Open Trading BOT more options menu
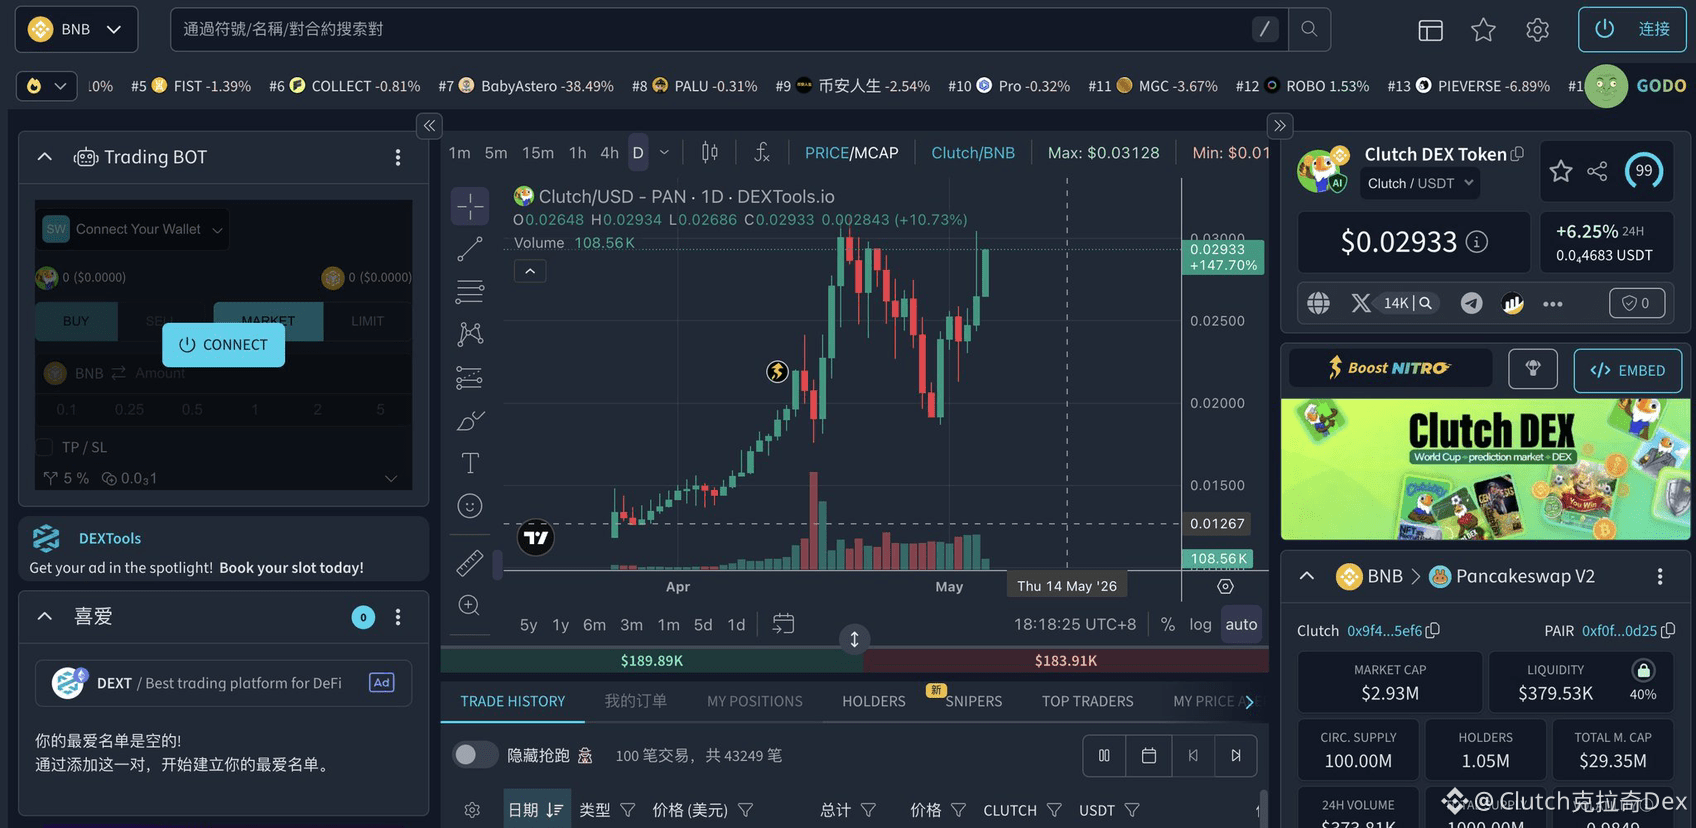This screenshot has width=1696, height=828. point(398,157)
